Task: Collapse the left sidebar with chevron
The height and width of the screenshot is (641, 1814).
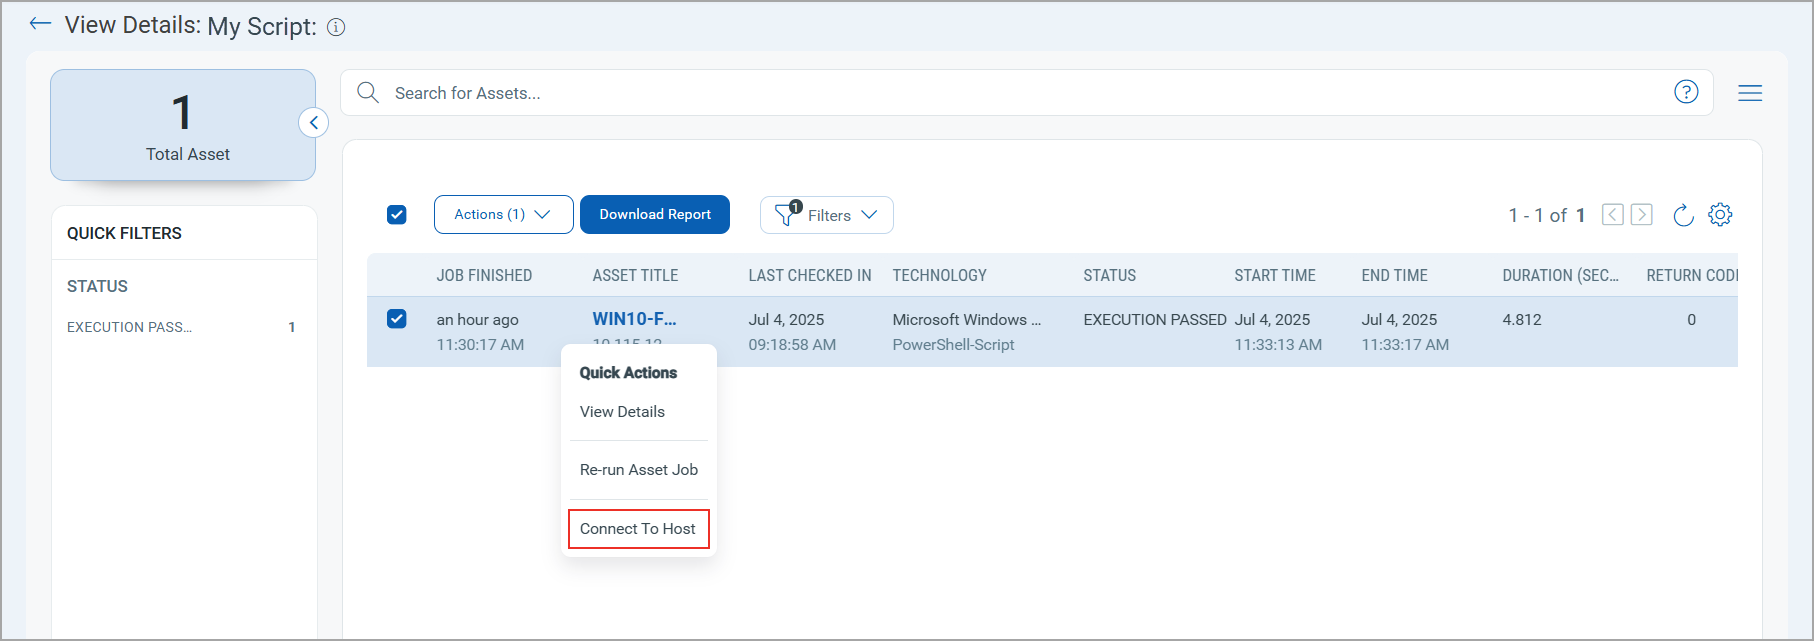Action: pos(313,123)
